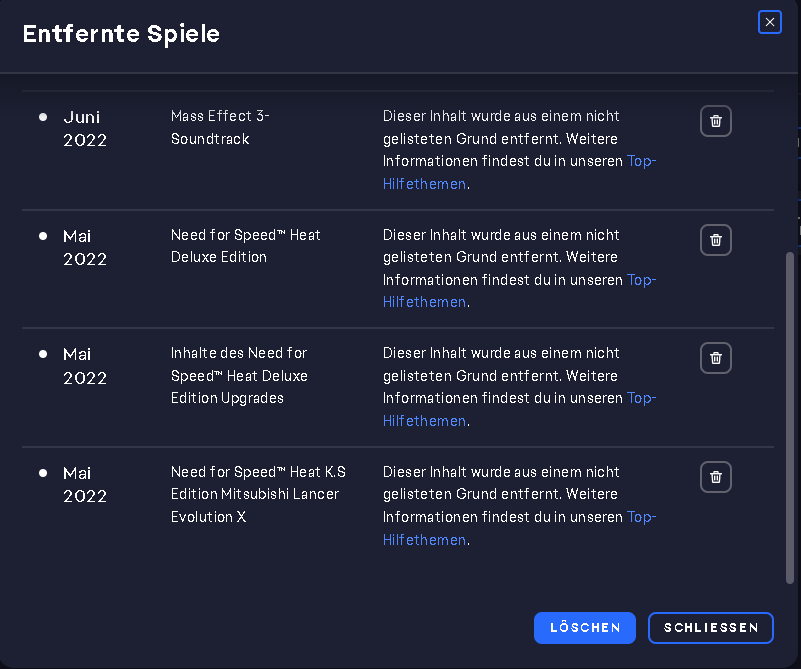Click 'Need for Speed™ Heat K.S Edition Mitsubishi Lancer' title
This screenshot has height=669, width=801.
click(x=258, y=494)
